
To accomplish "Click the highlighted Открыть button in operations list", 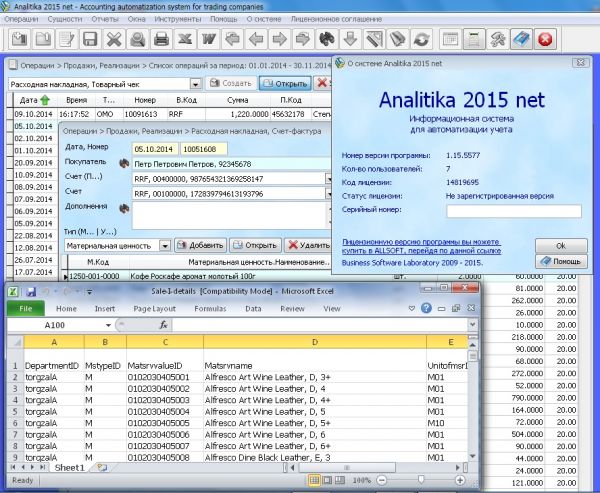I will click(285, 83).
